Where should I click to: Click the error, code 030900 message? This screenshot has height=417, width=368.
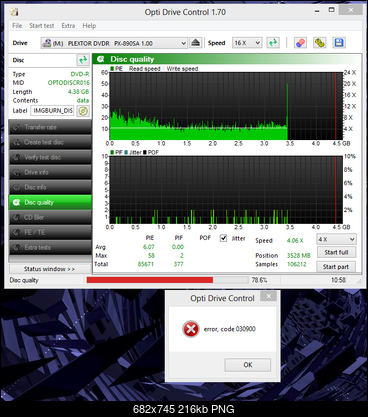(230, 329)
